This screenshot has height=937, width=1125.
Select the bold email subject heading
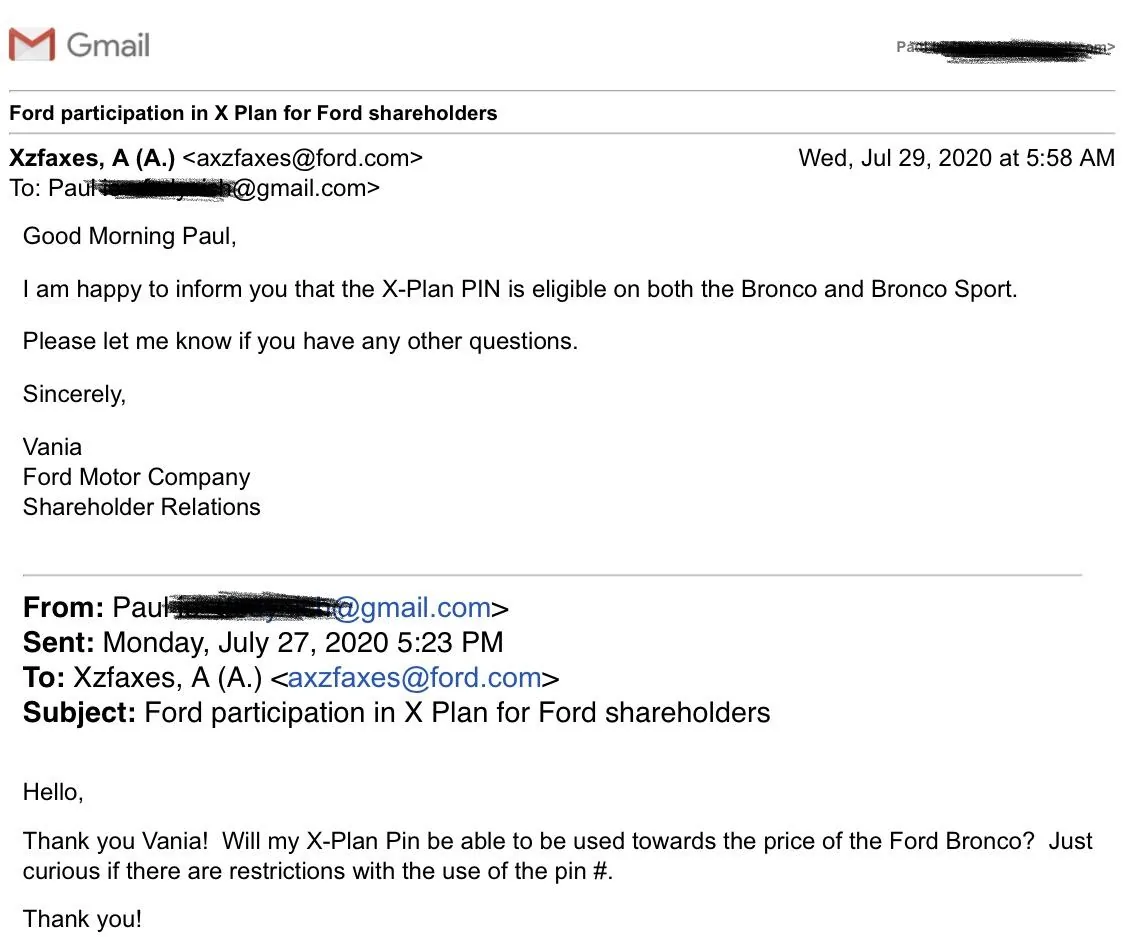(x=253, y=113)
